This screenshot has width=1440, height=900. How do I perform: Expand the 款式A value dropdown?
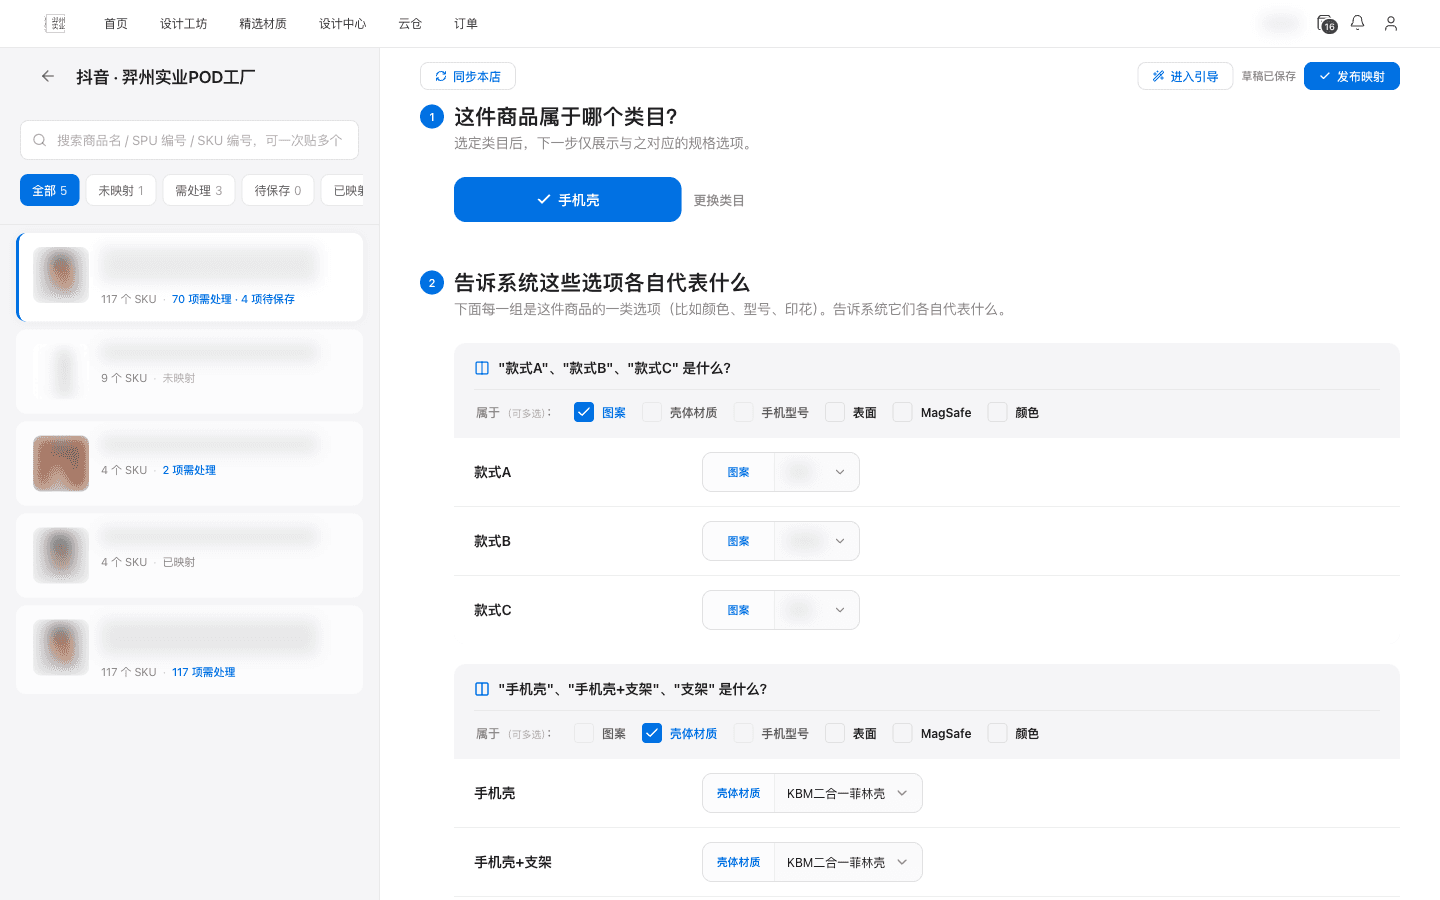click(817, 472)
